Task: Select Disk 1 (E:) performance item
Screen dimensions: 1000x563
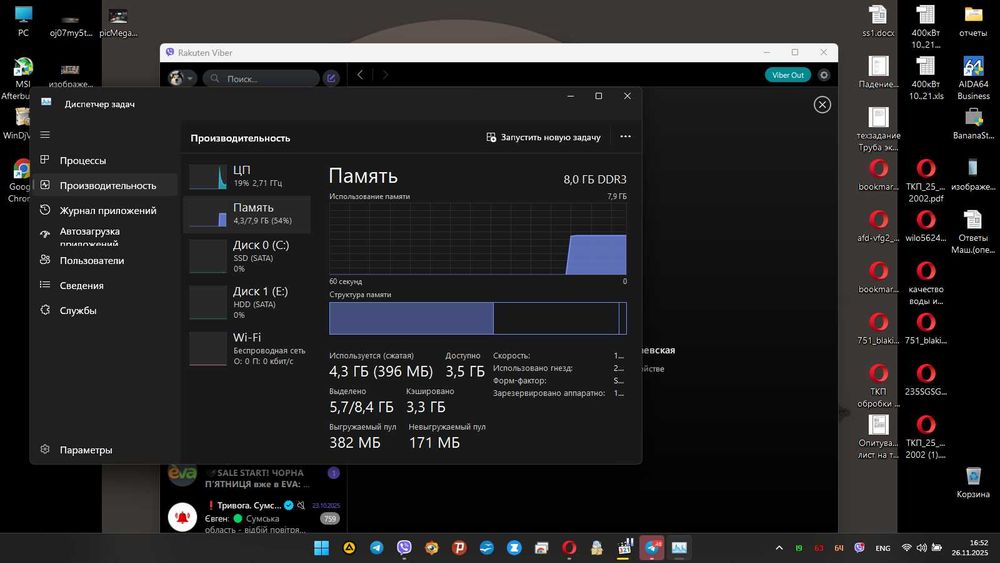Action: click(247, 302)
